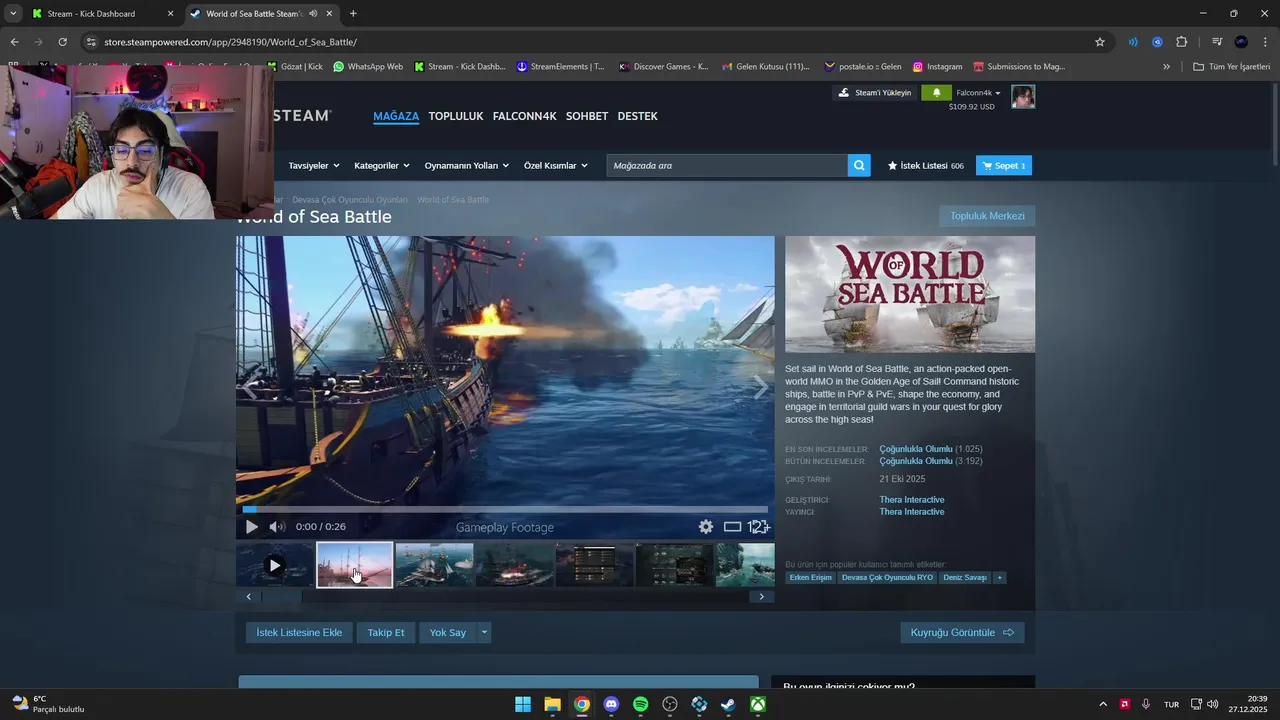The width and height of the screenshot is (1280, 720).
Task: Open Thera Interactive developer link
Action: tap(912, 500)
